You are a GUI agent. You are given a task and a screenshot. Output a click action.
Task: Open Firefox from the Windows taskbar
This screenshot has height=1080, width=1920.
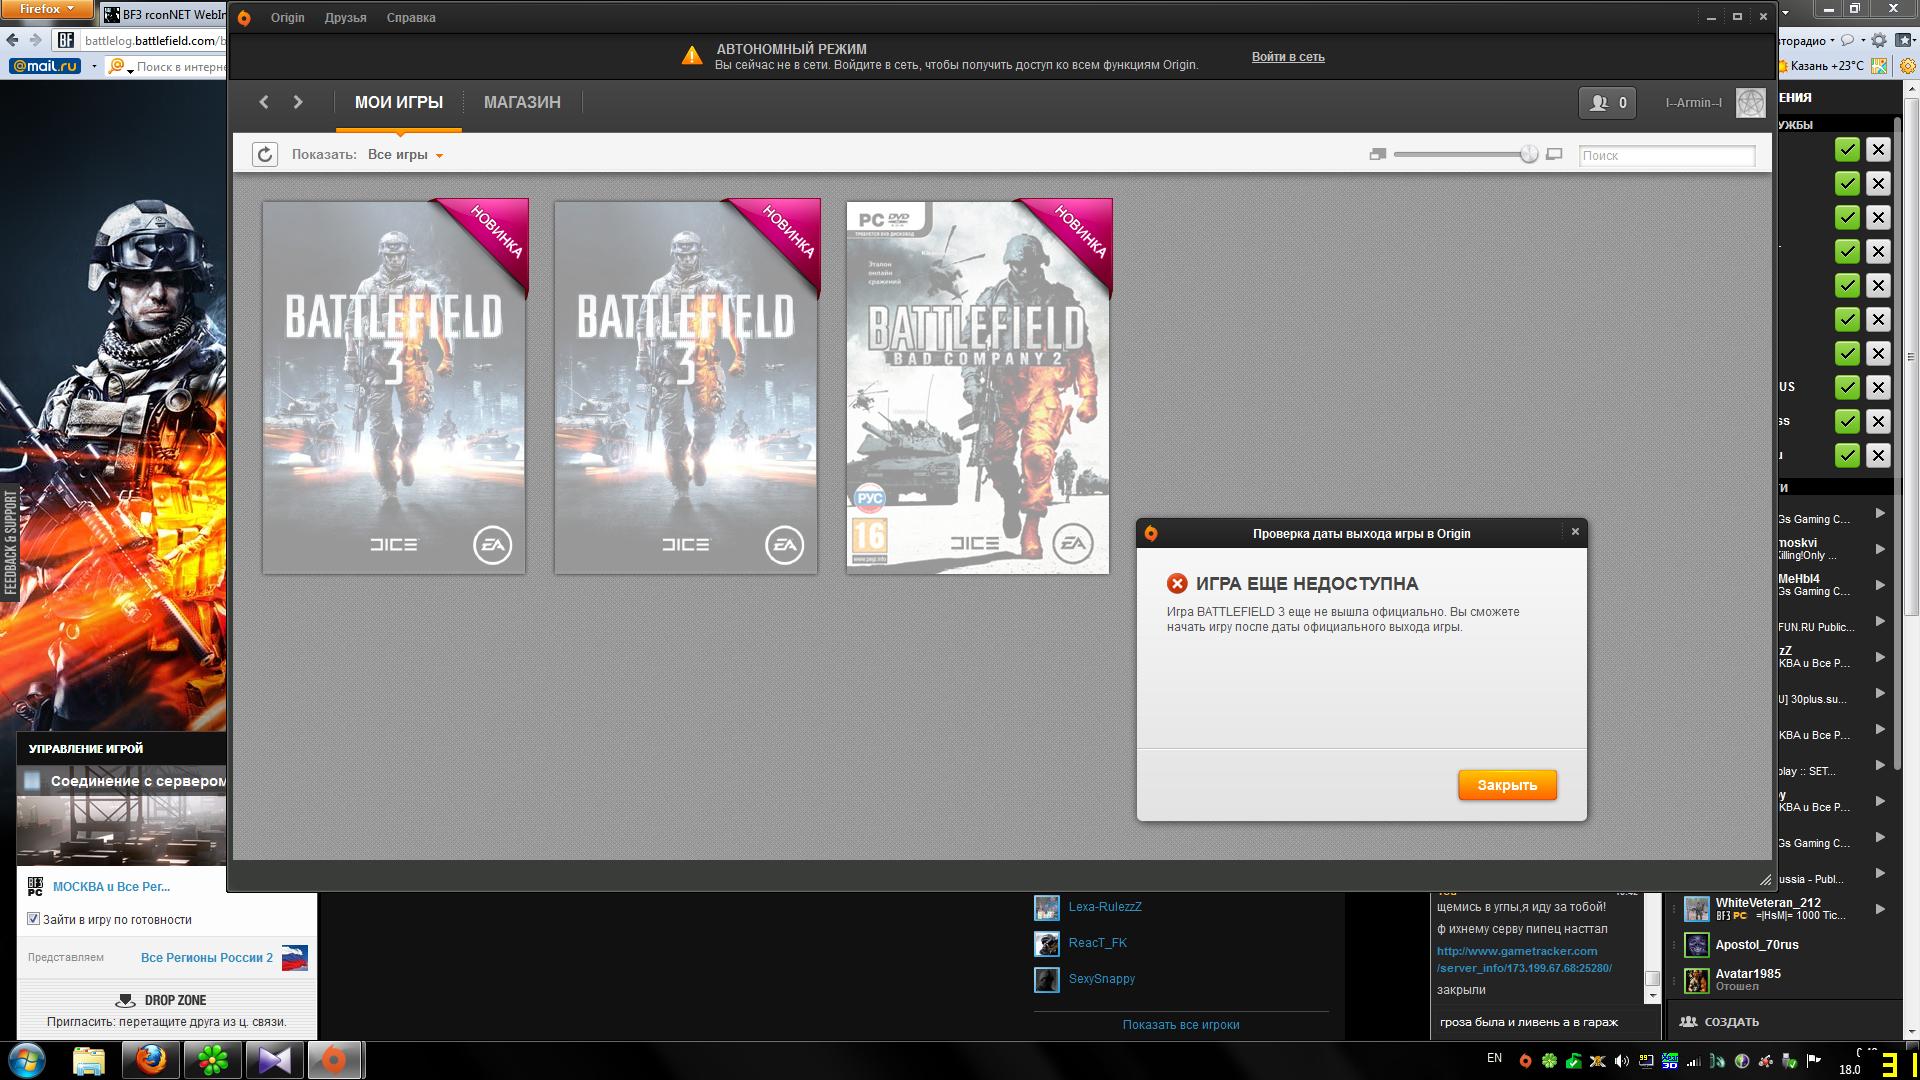[150, 1059]
